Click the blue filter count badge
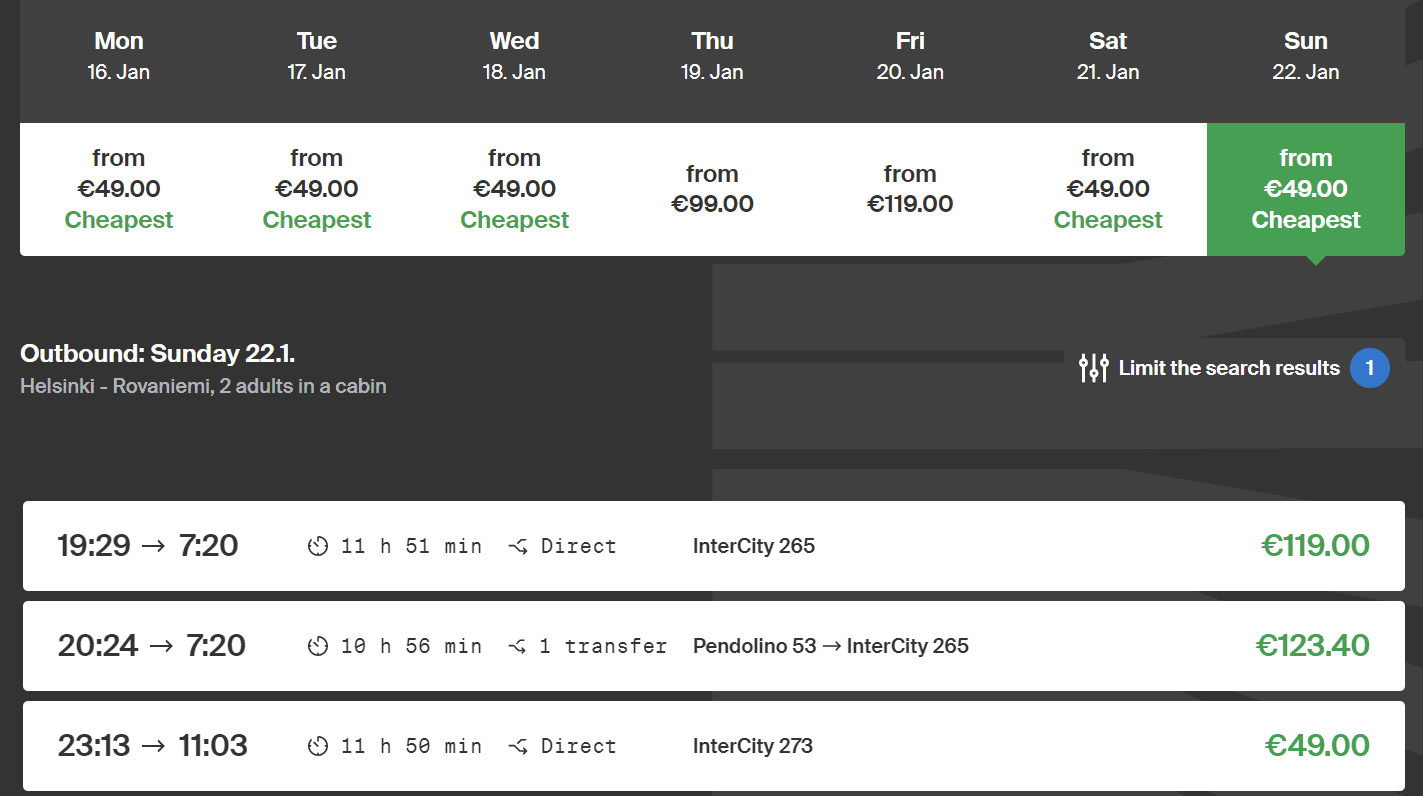 click(1369, 368)
